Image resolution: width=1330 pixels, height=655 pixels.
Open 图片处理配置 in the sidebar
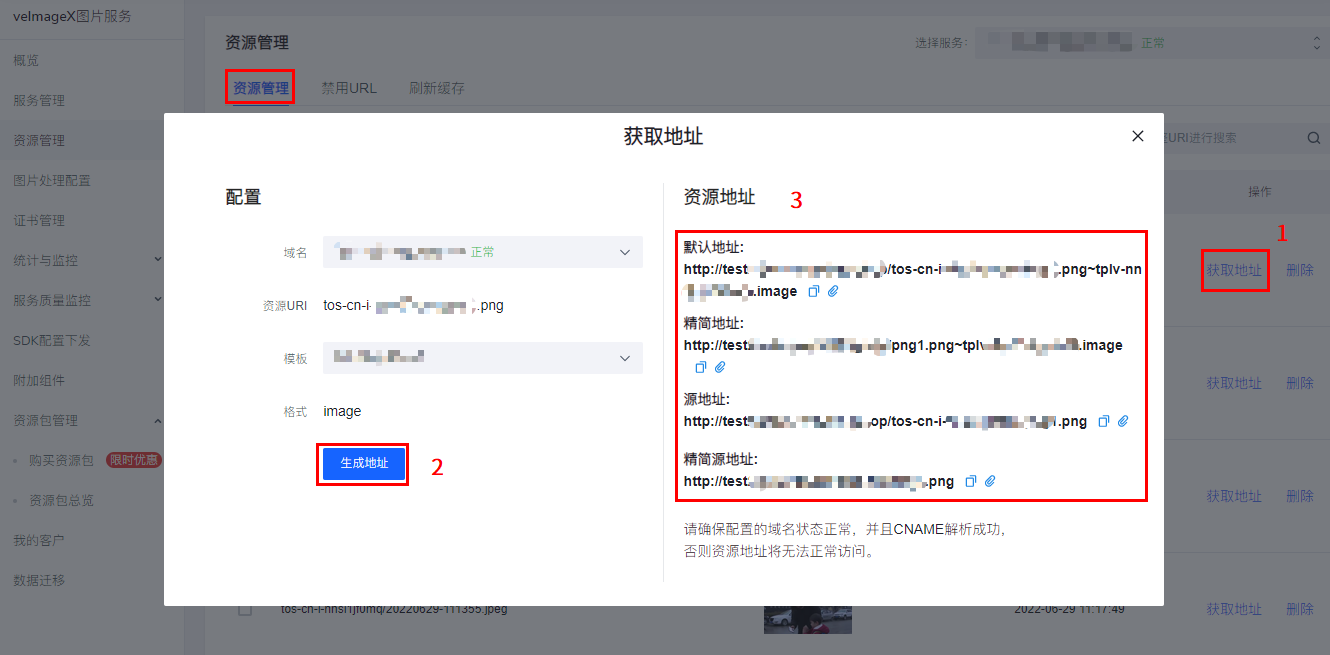[x=52, y=180]
